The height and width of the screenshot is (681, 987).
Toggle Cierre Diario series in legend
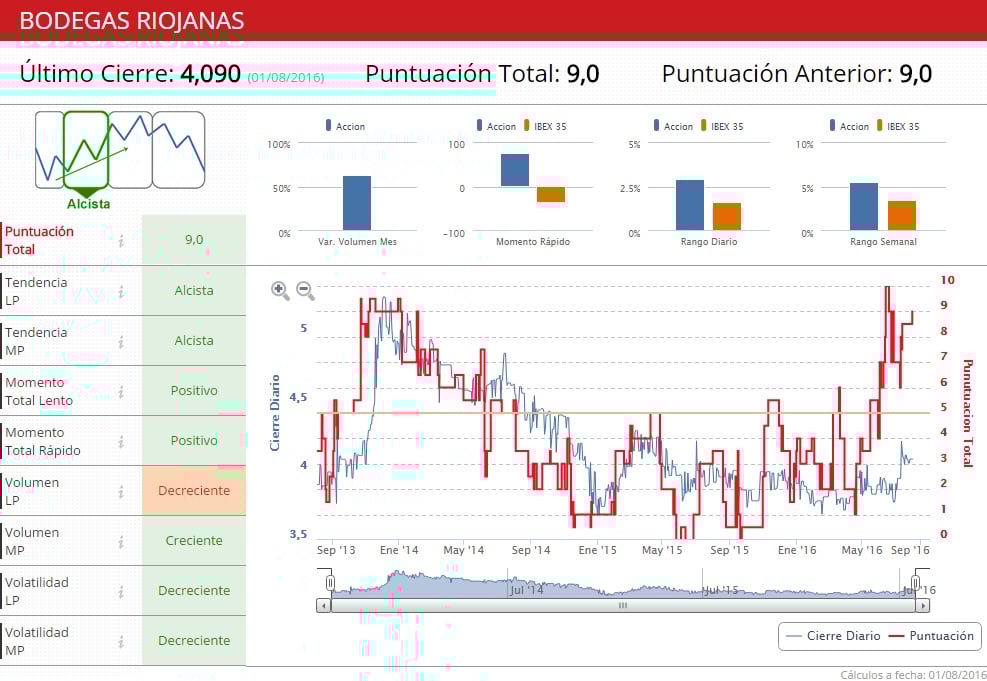coord(833,636)
